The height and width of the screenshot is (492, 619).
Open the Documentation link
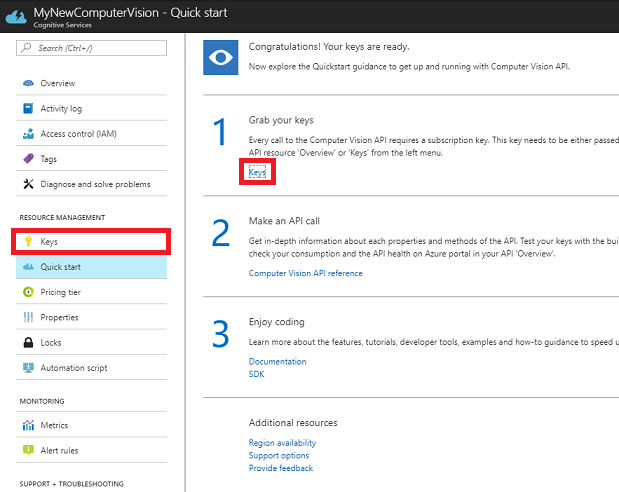(277, 361)
